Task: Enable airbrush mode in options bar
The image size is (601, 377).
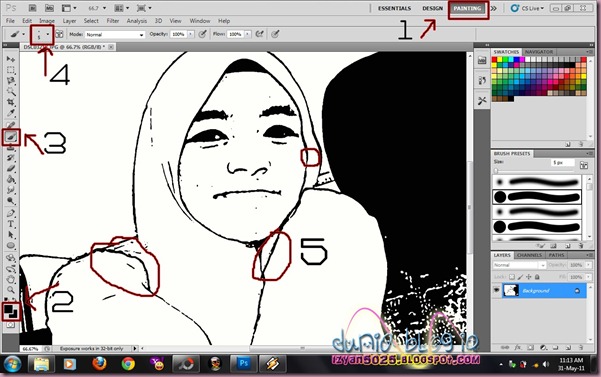Action: point(259,34)
